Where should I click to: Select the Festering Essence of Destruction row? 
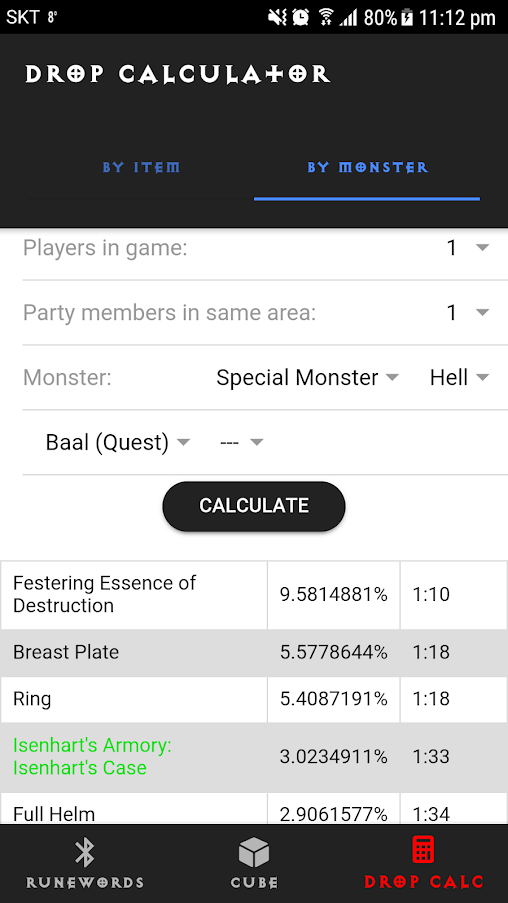(254, 595)
